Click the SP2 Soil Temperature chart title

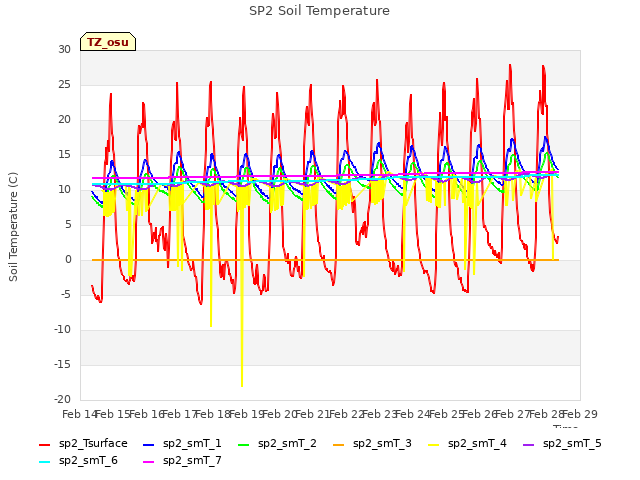click(319, 11)
